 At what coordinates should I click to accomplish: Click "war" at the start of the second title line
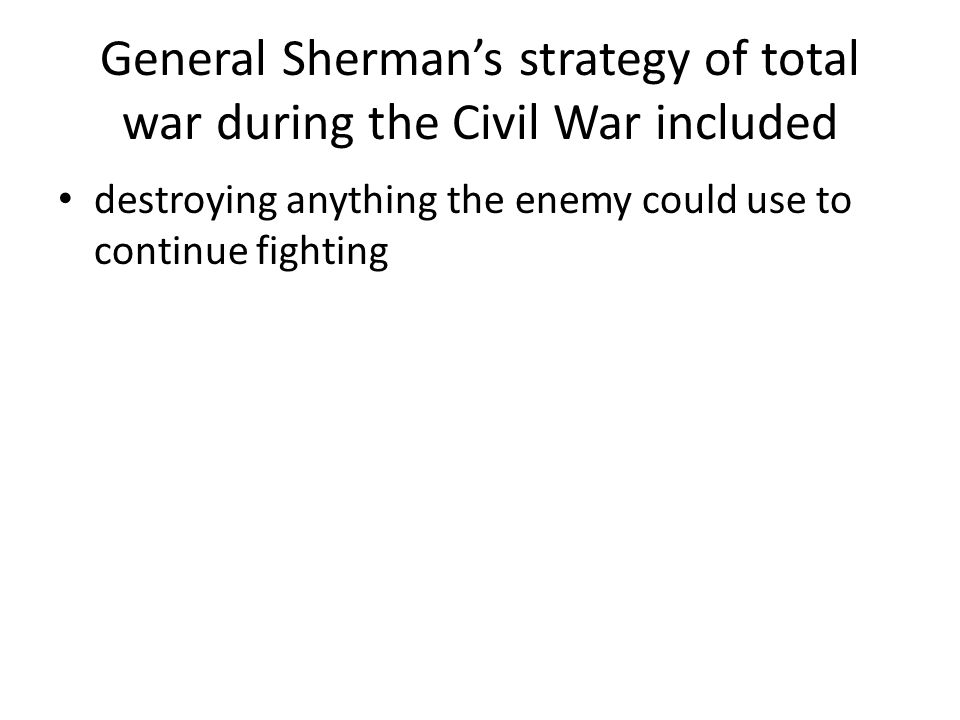point(162,123)
